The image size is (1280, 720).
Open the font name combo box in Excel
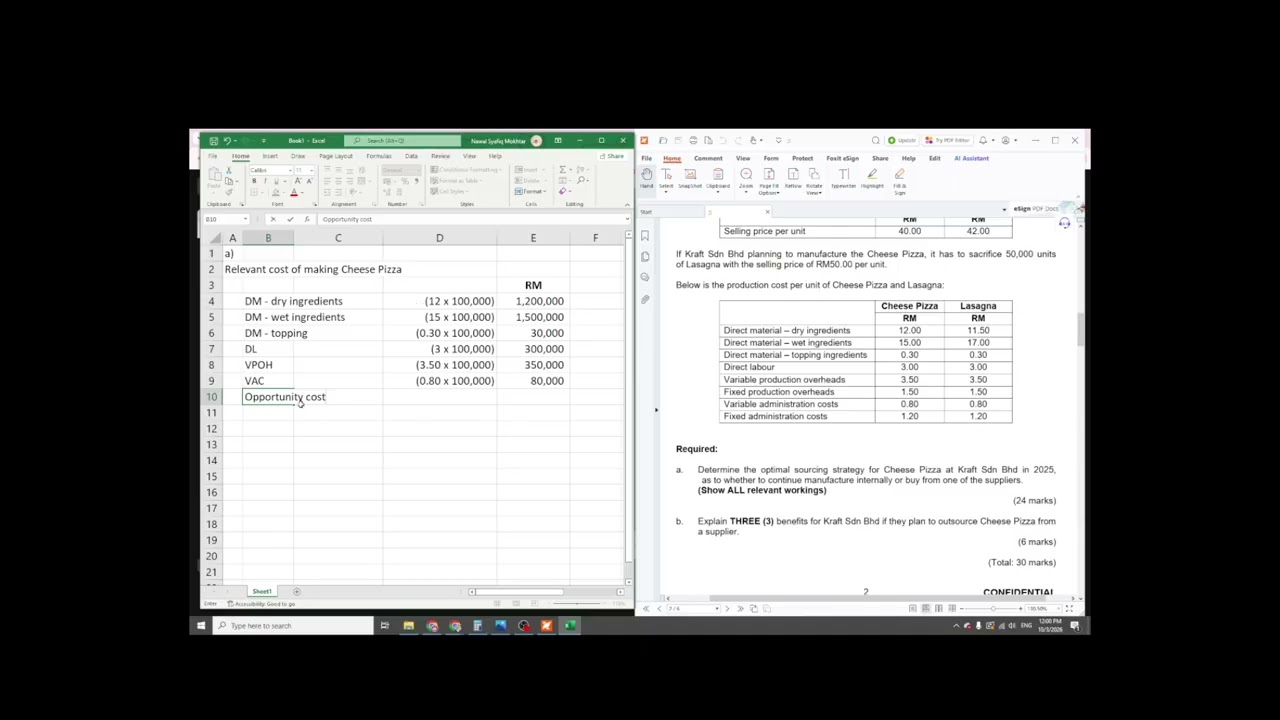pos(271,170)
